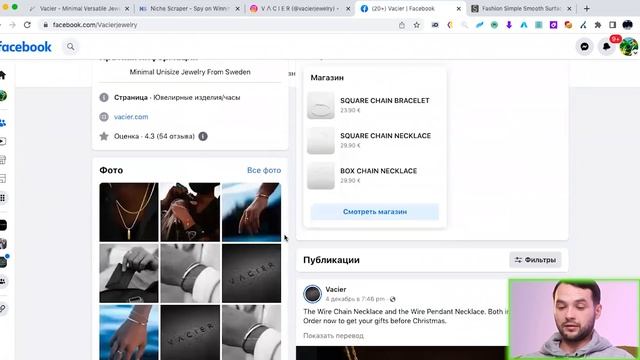Click rating text Оценка 4.3
640x360 pixels.
click(x=154, y=136)
